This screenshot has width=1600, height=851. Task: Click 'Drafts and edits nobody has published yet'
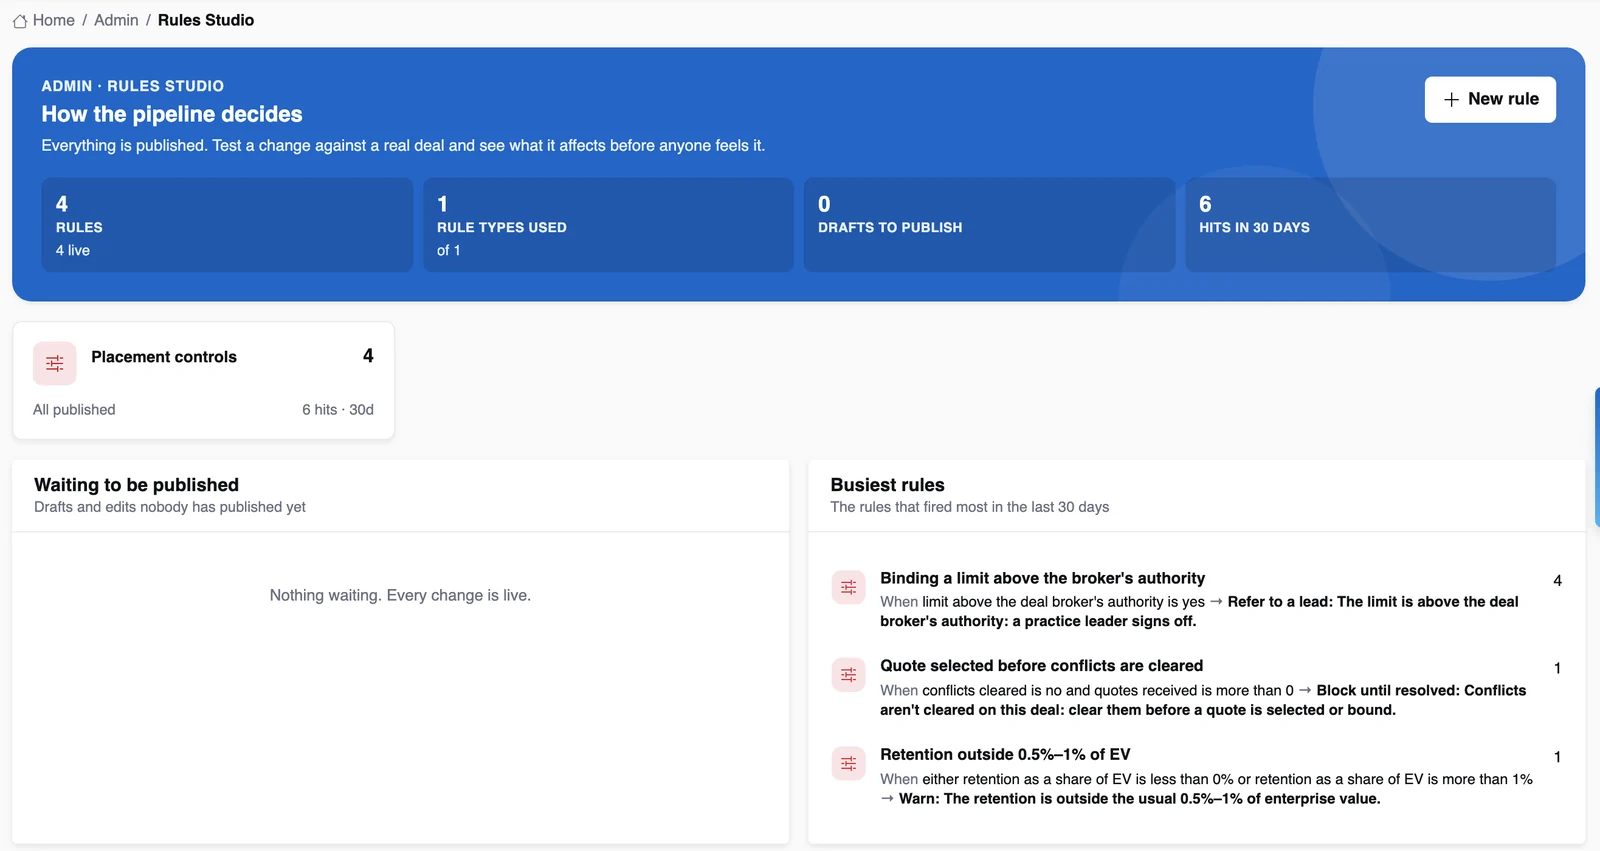pyautogui.click(x=170, y=507)
